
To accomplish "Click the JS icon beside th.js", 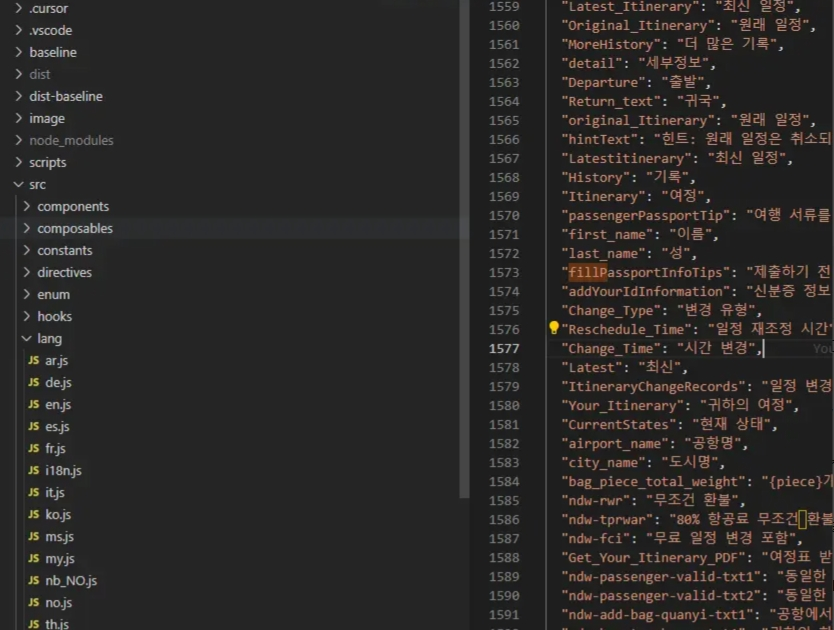I will 33,624.
